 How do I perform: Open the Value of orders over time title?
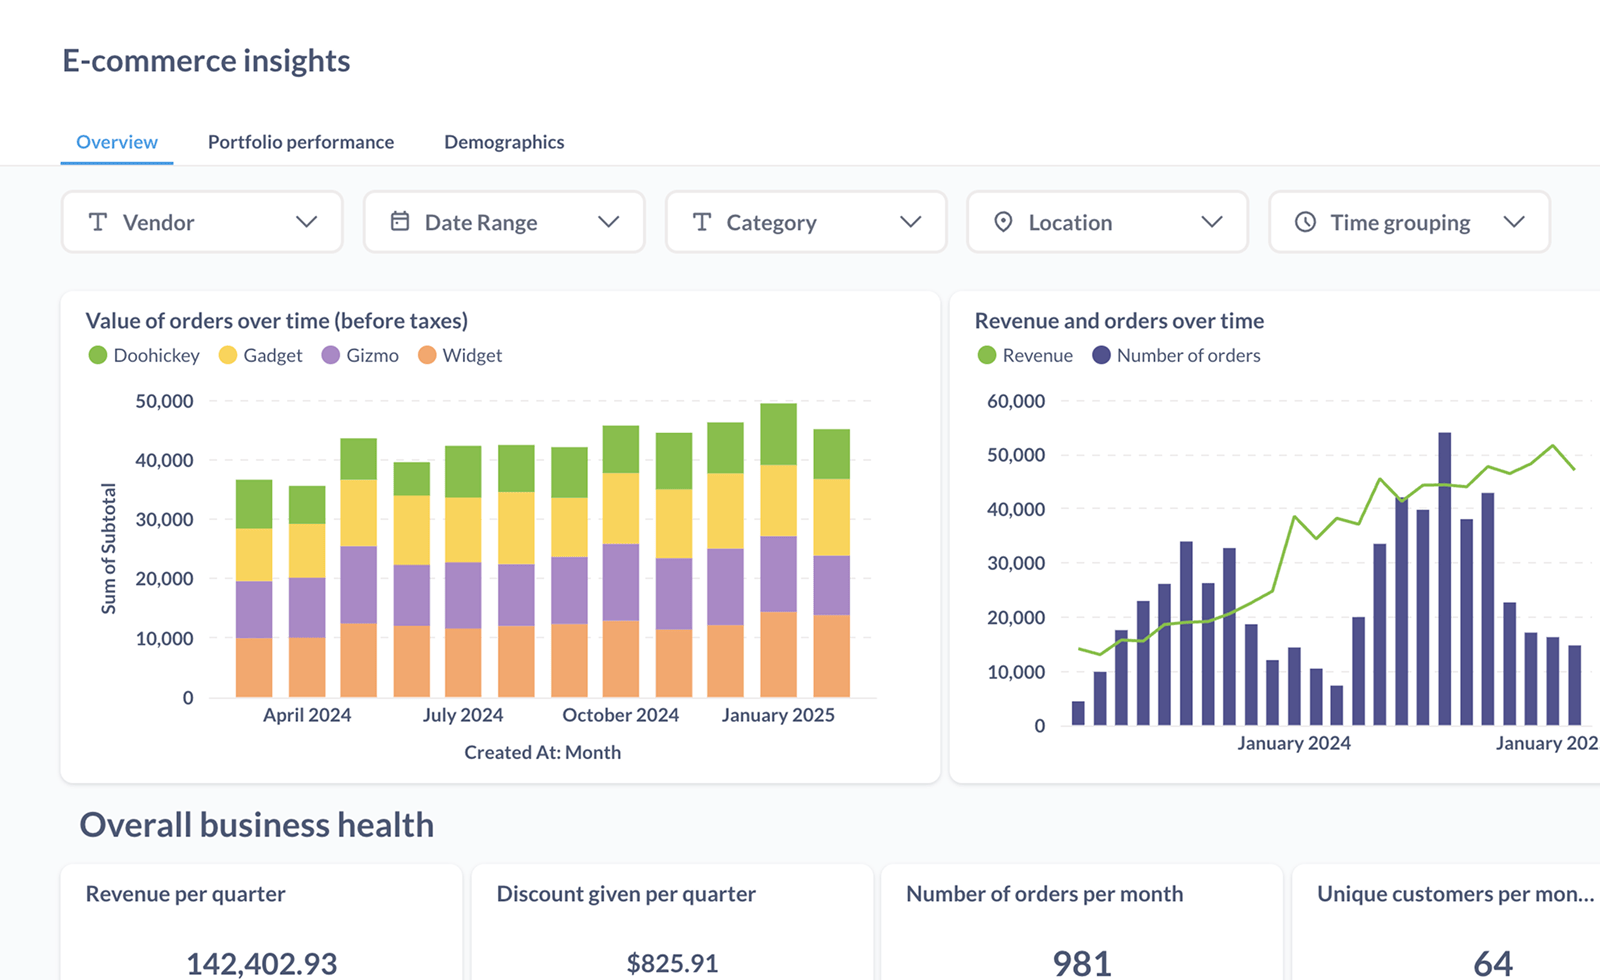(x=277, y=321)
